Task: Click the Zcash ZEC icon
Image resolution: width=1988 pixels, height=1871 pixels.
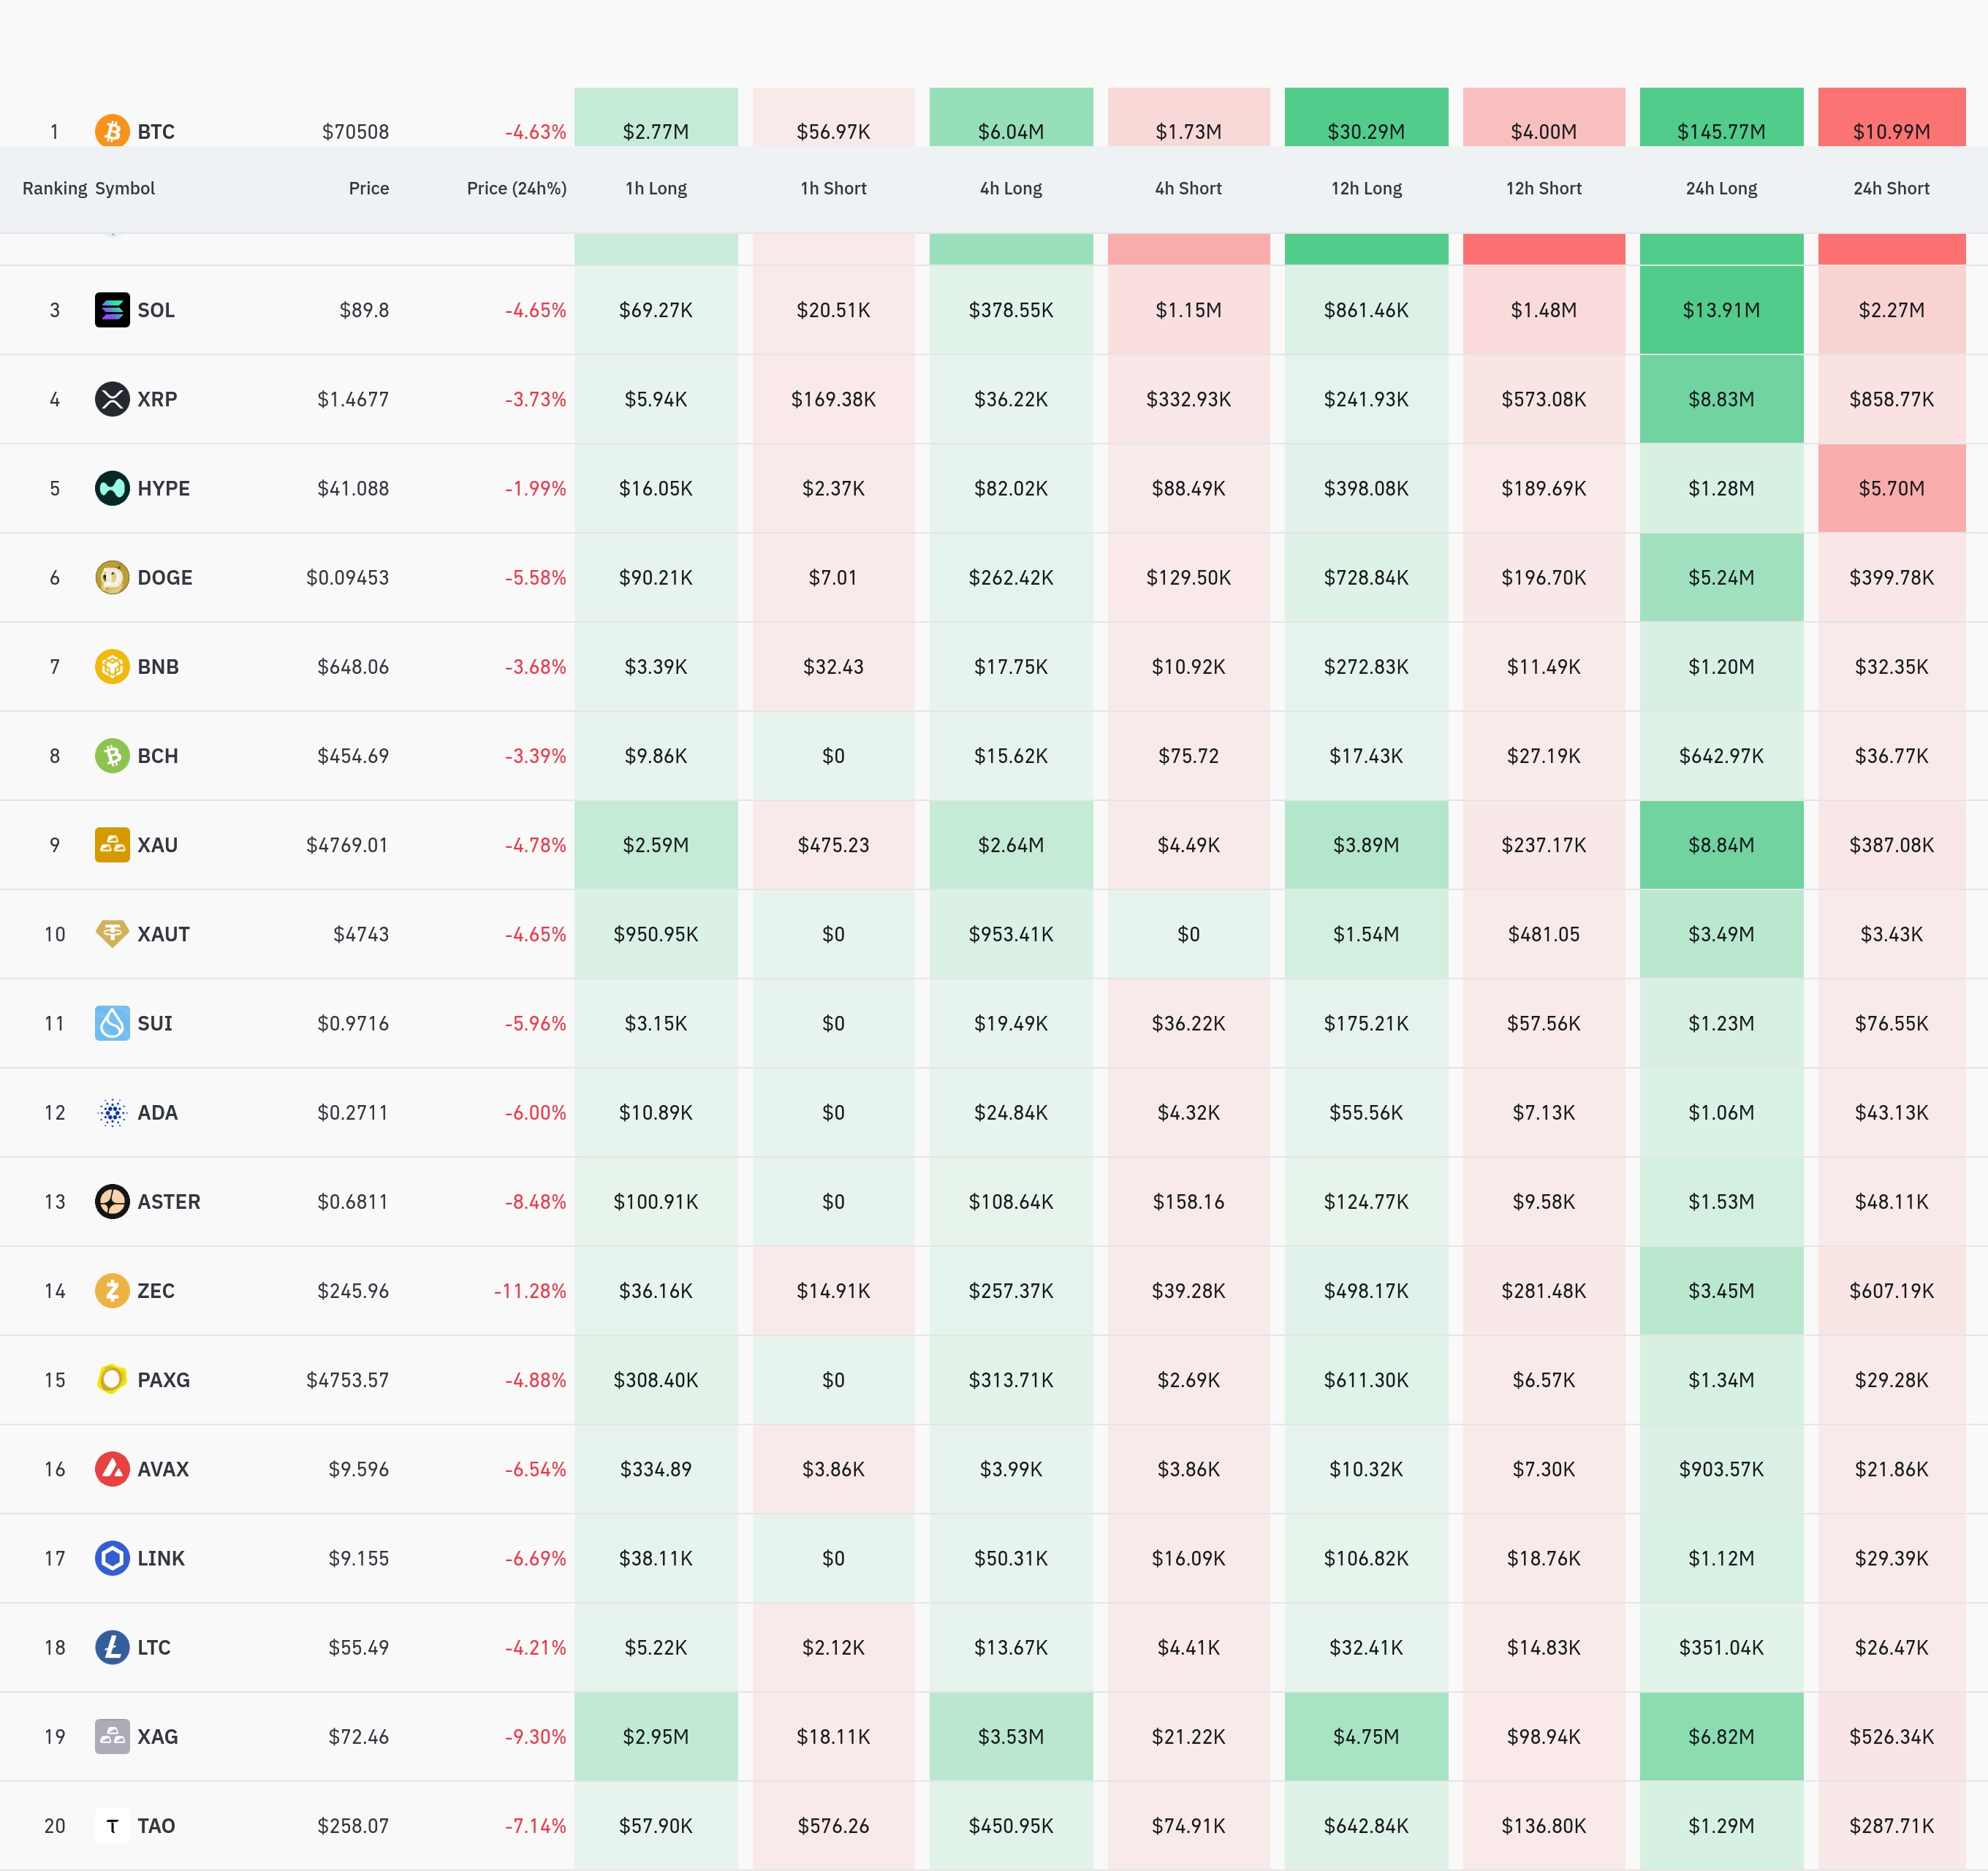Action: tap(112, 1291)
